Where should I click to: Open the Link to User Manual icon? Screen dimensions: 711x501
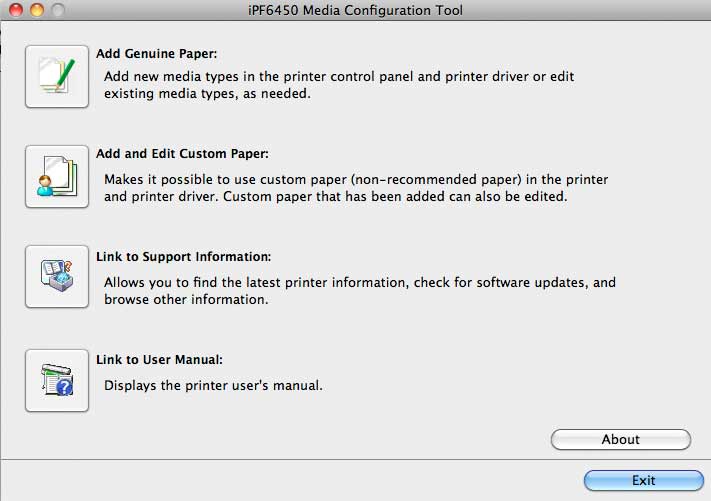(x=57, y=380)
